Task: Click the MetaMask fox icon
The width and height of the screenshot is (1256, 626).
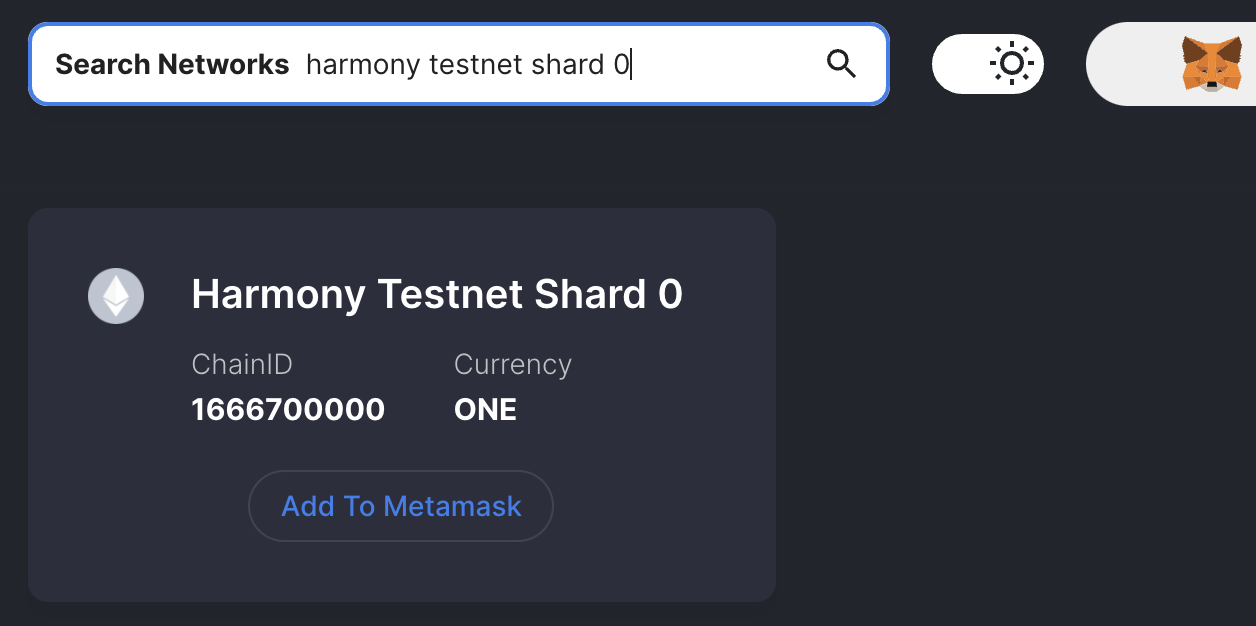Action: (x=1210, y=64)
